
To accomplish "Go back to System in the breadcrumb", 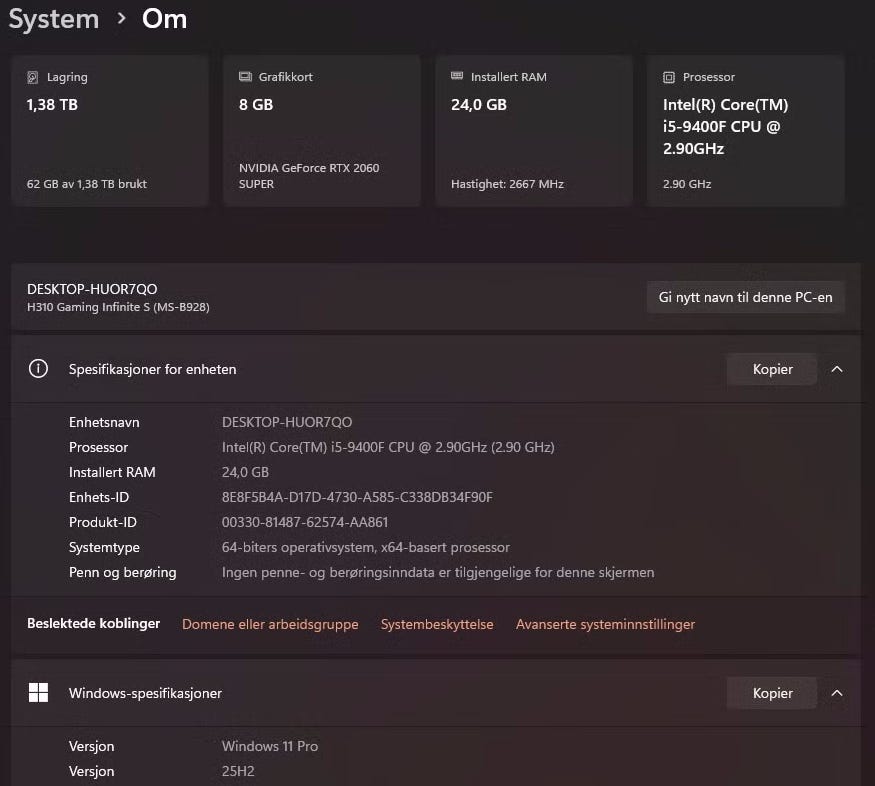I will [54, 19].
